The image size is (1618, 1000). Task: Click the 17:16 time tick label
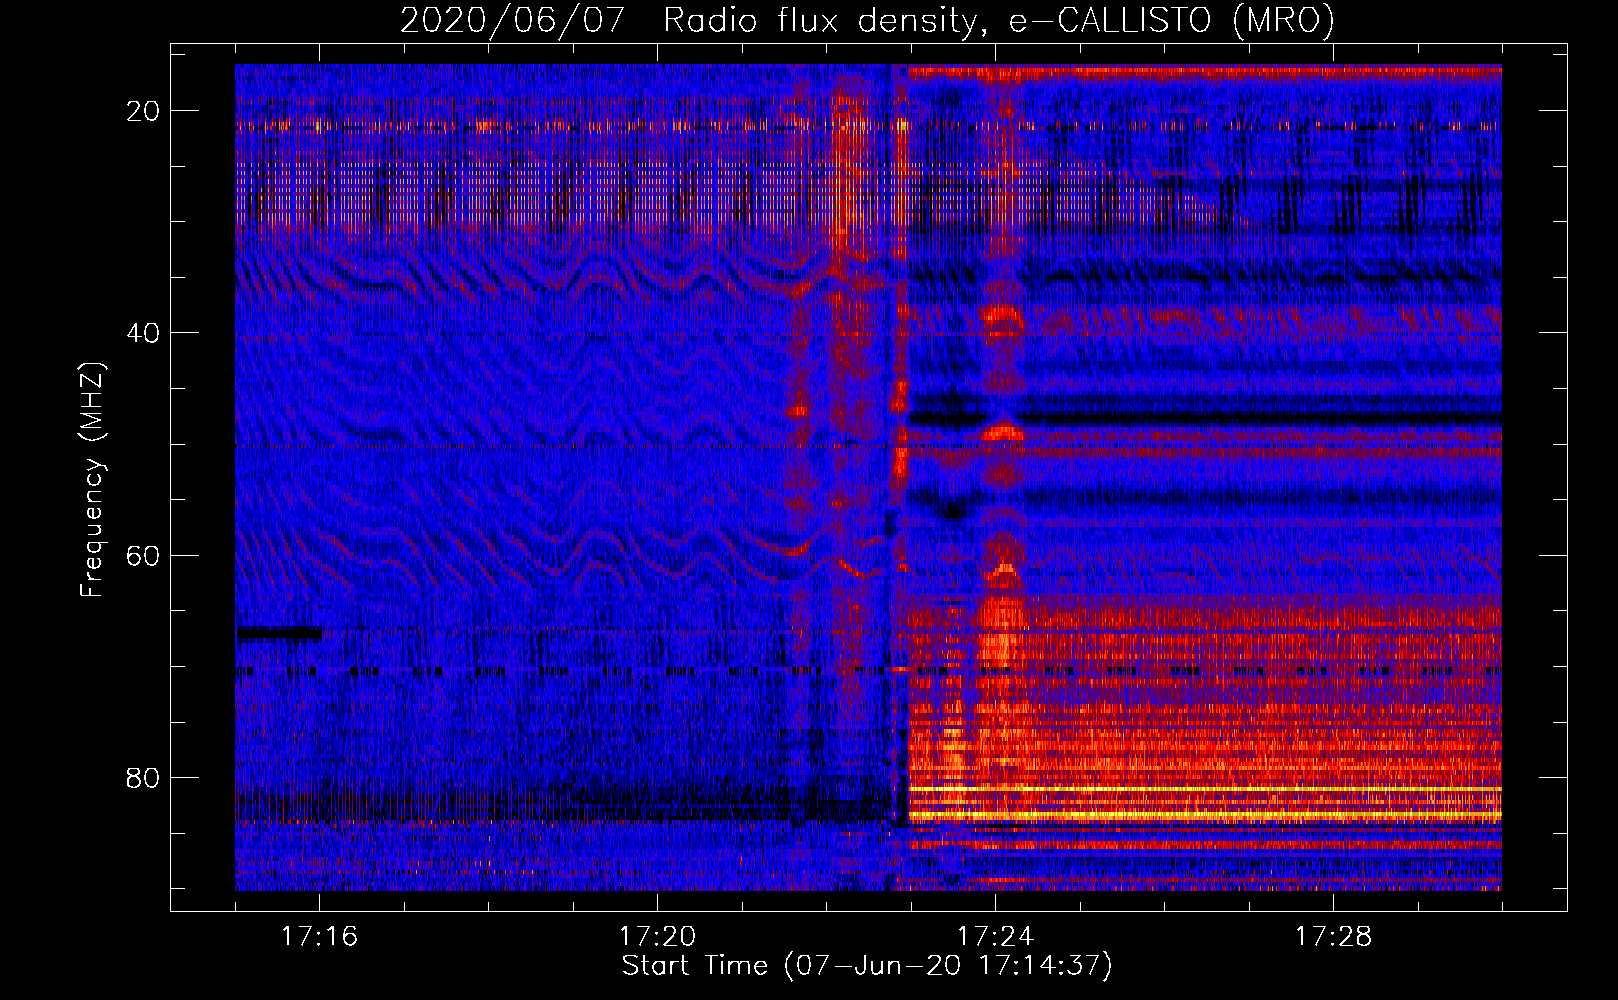(319, 936)
